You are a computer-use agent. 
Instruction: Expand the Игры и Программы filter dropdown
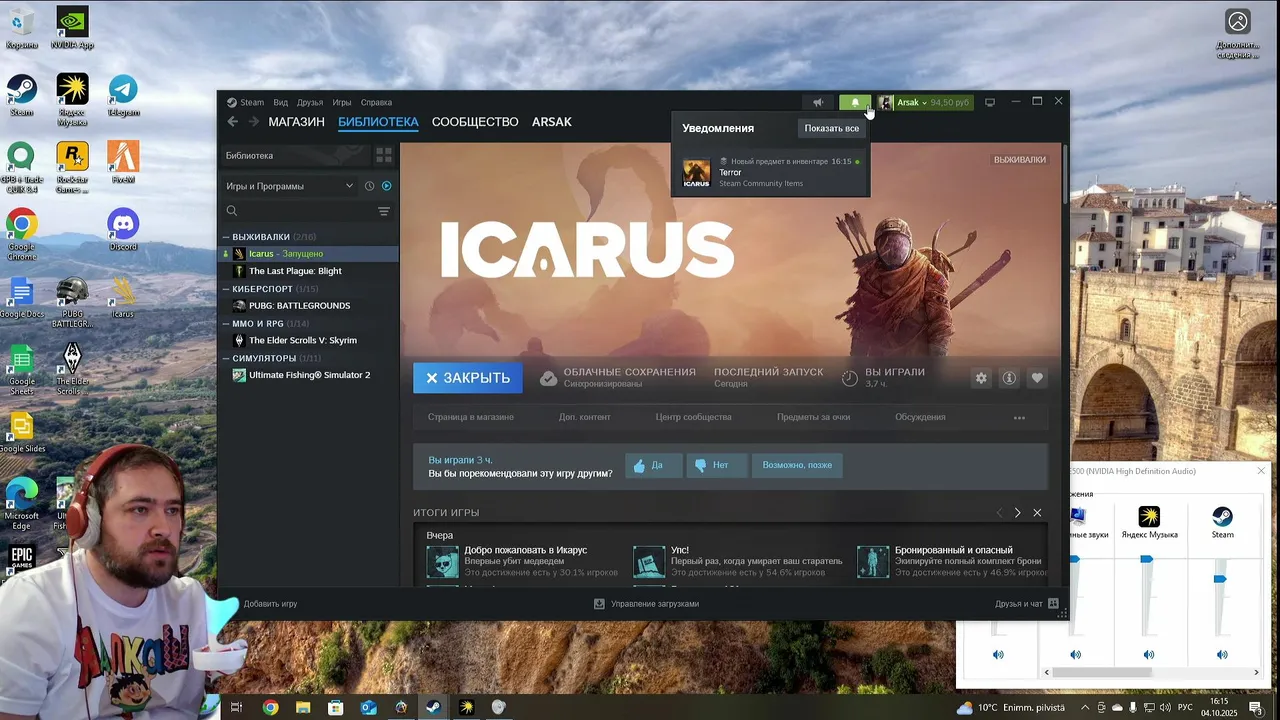pos(289,186)
